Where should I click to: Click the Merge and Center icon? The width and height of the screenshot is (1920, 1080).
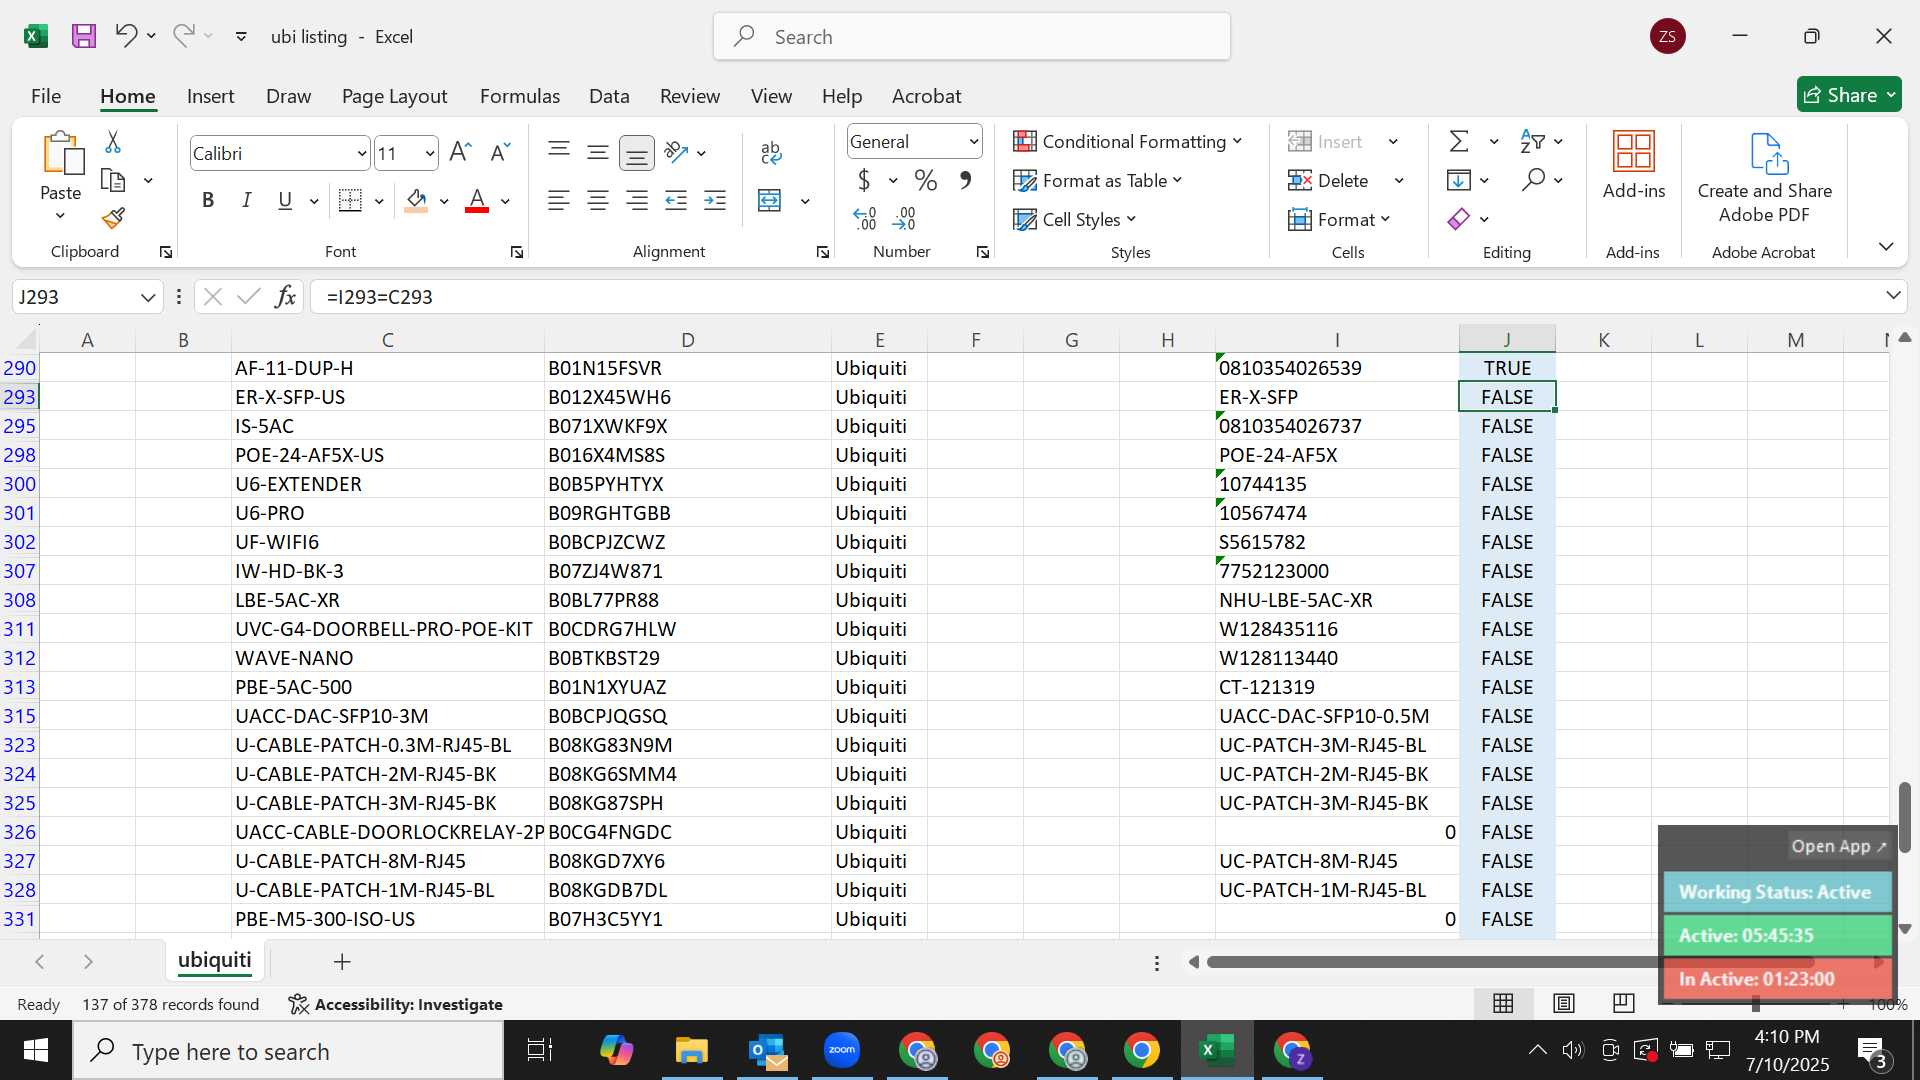point(769,200)
